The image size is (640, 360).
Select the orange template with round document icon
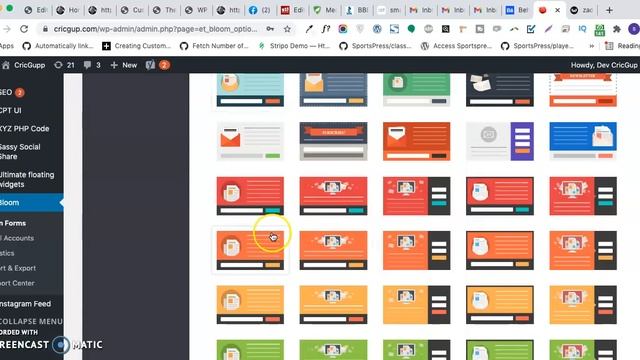pos(250,250)
